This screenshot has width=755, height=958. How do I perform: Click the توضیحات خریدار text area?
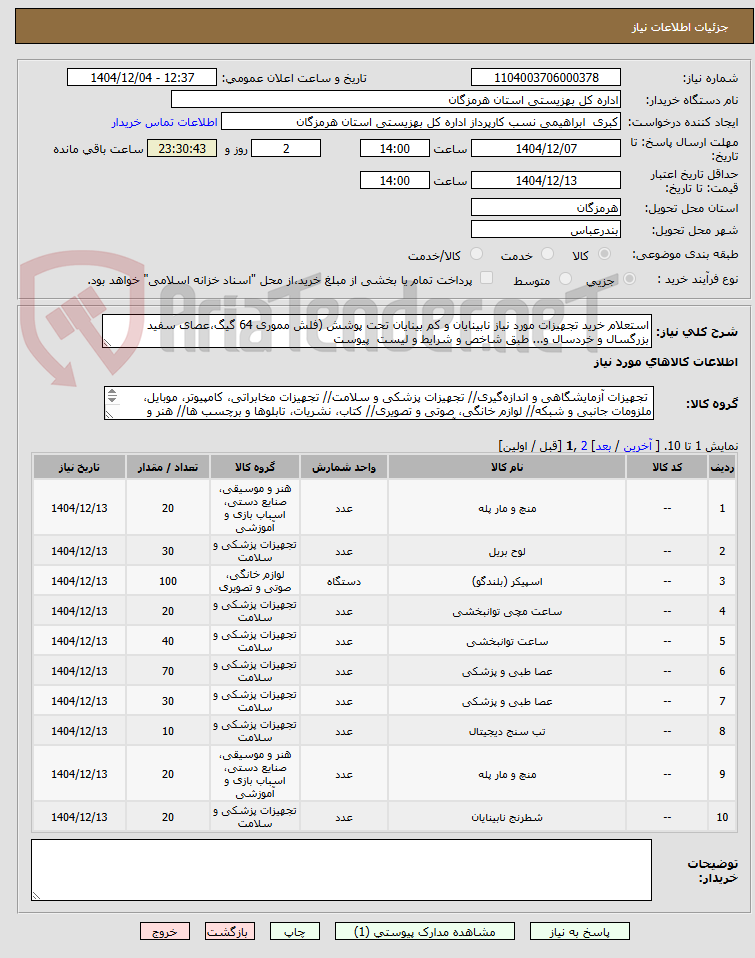coord(341,870)
